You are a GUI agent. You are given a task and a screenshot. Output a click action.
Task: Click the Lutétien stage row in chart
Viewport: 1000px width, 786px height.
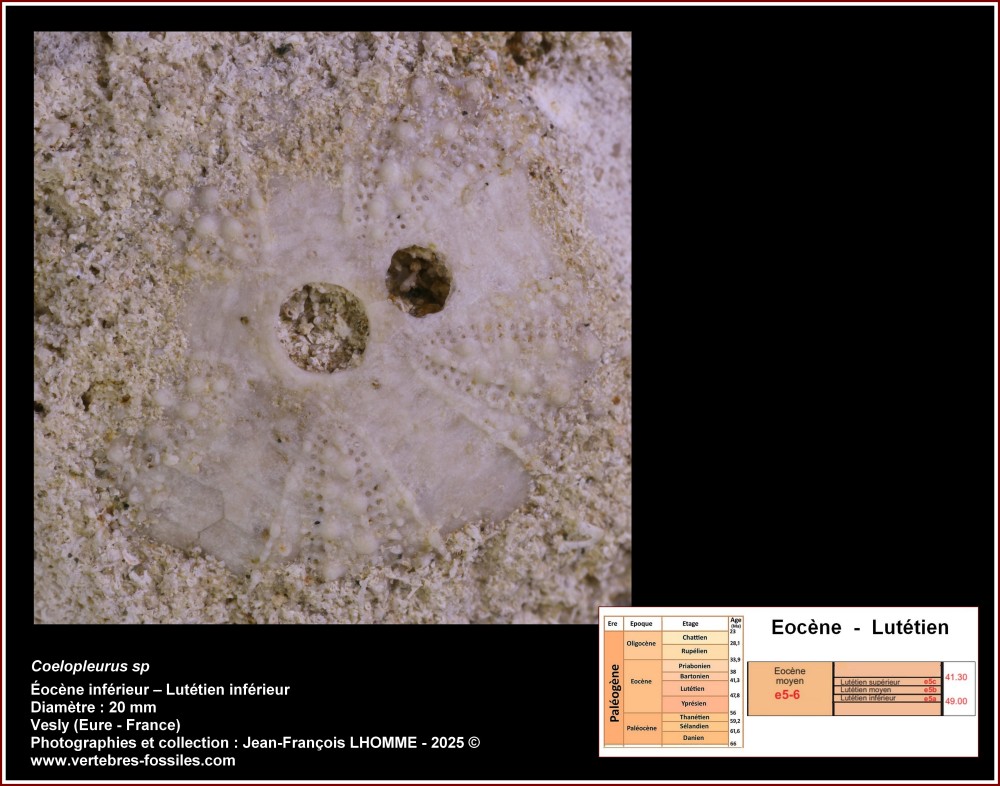coord(694,689)
